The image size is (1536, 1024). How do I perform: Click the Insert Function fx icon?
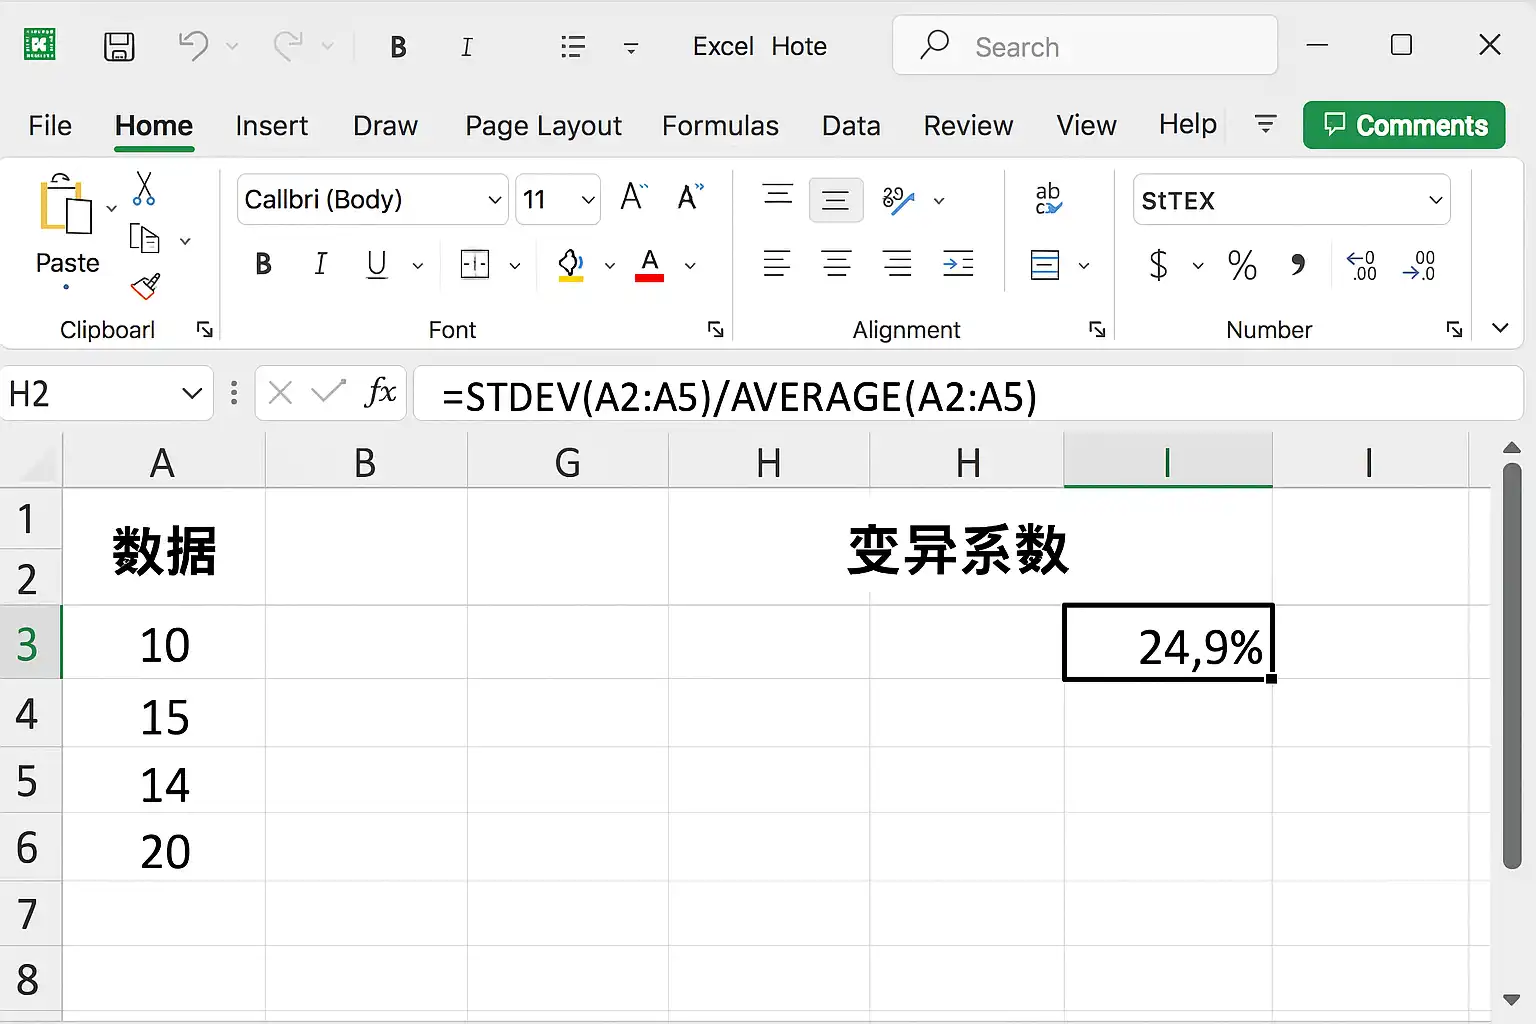click(x=380, y=393)
